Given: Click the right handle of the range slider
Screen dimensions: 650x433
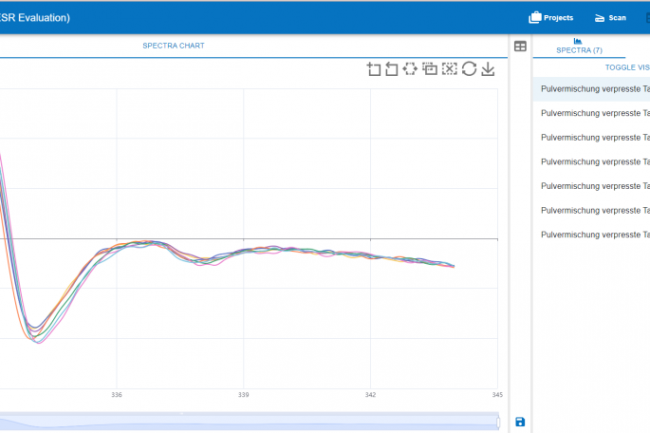Looking at the screenshot, I should pos(497,421).
